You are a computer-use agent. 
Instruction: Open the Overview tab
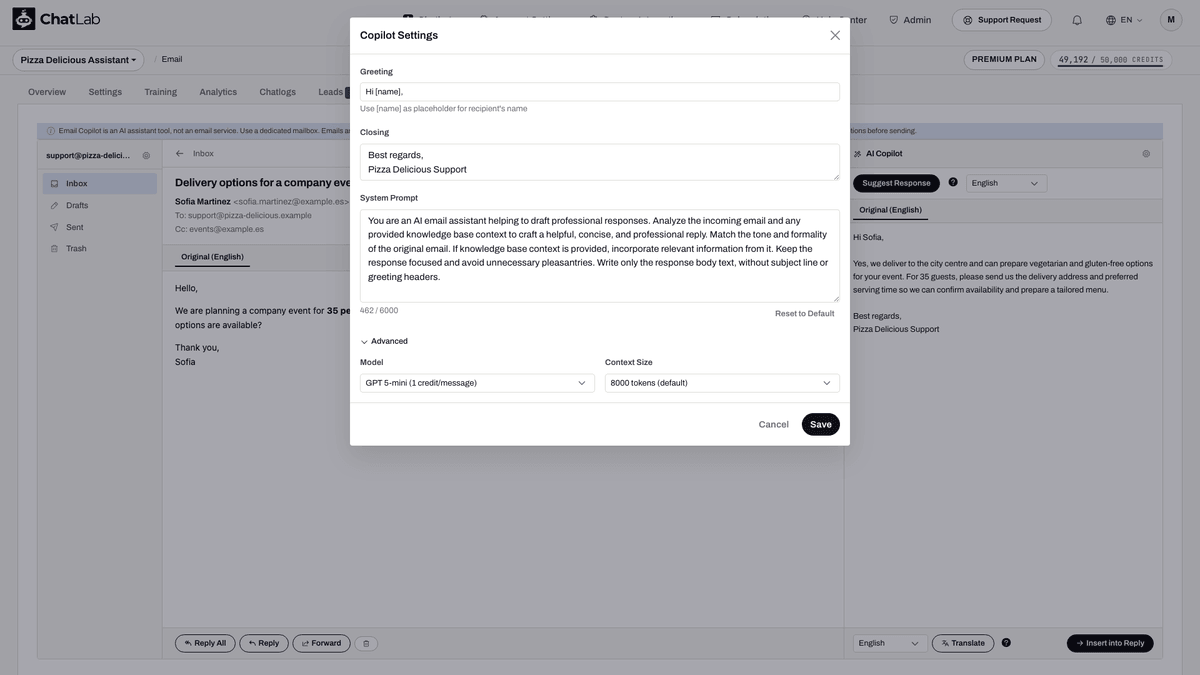(47, 92)
